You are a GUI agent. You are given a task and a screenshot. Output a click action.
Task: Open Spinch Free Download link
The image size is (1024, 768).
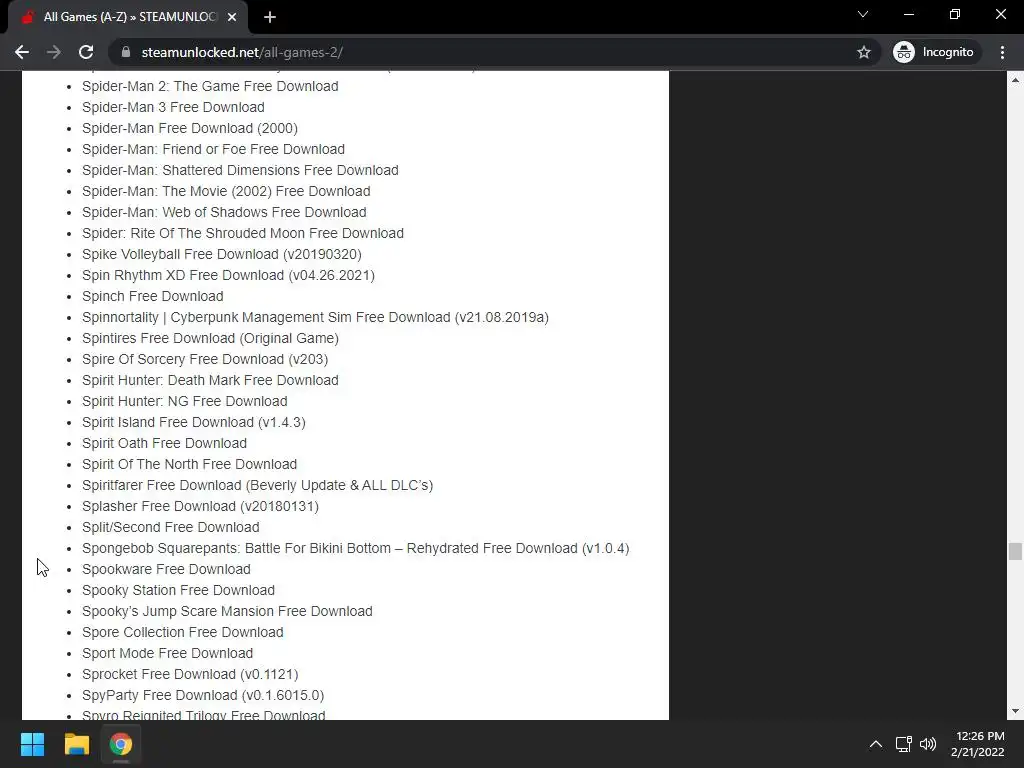[x=153, y=296]
